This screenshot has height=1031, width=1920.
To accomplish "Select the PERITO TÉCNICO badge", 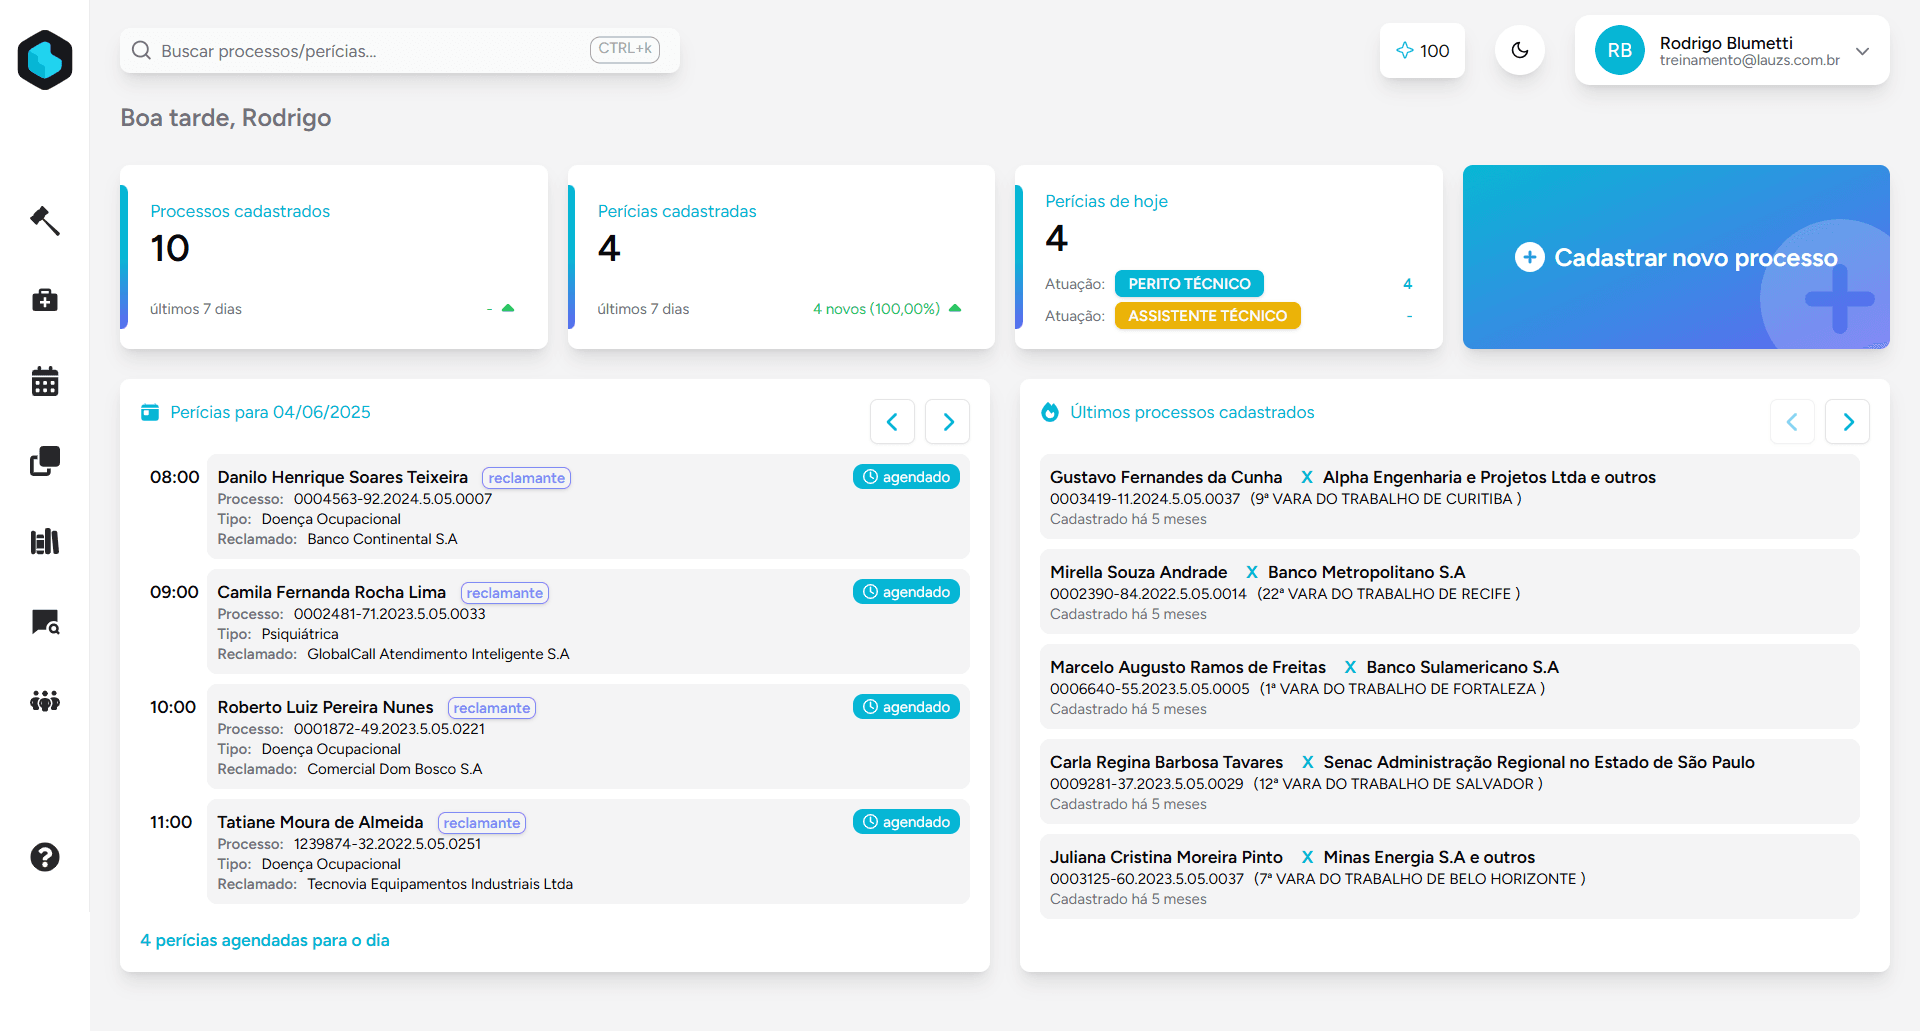I will [1189, 284].
